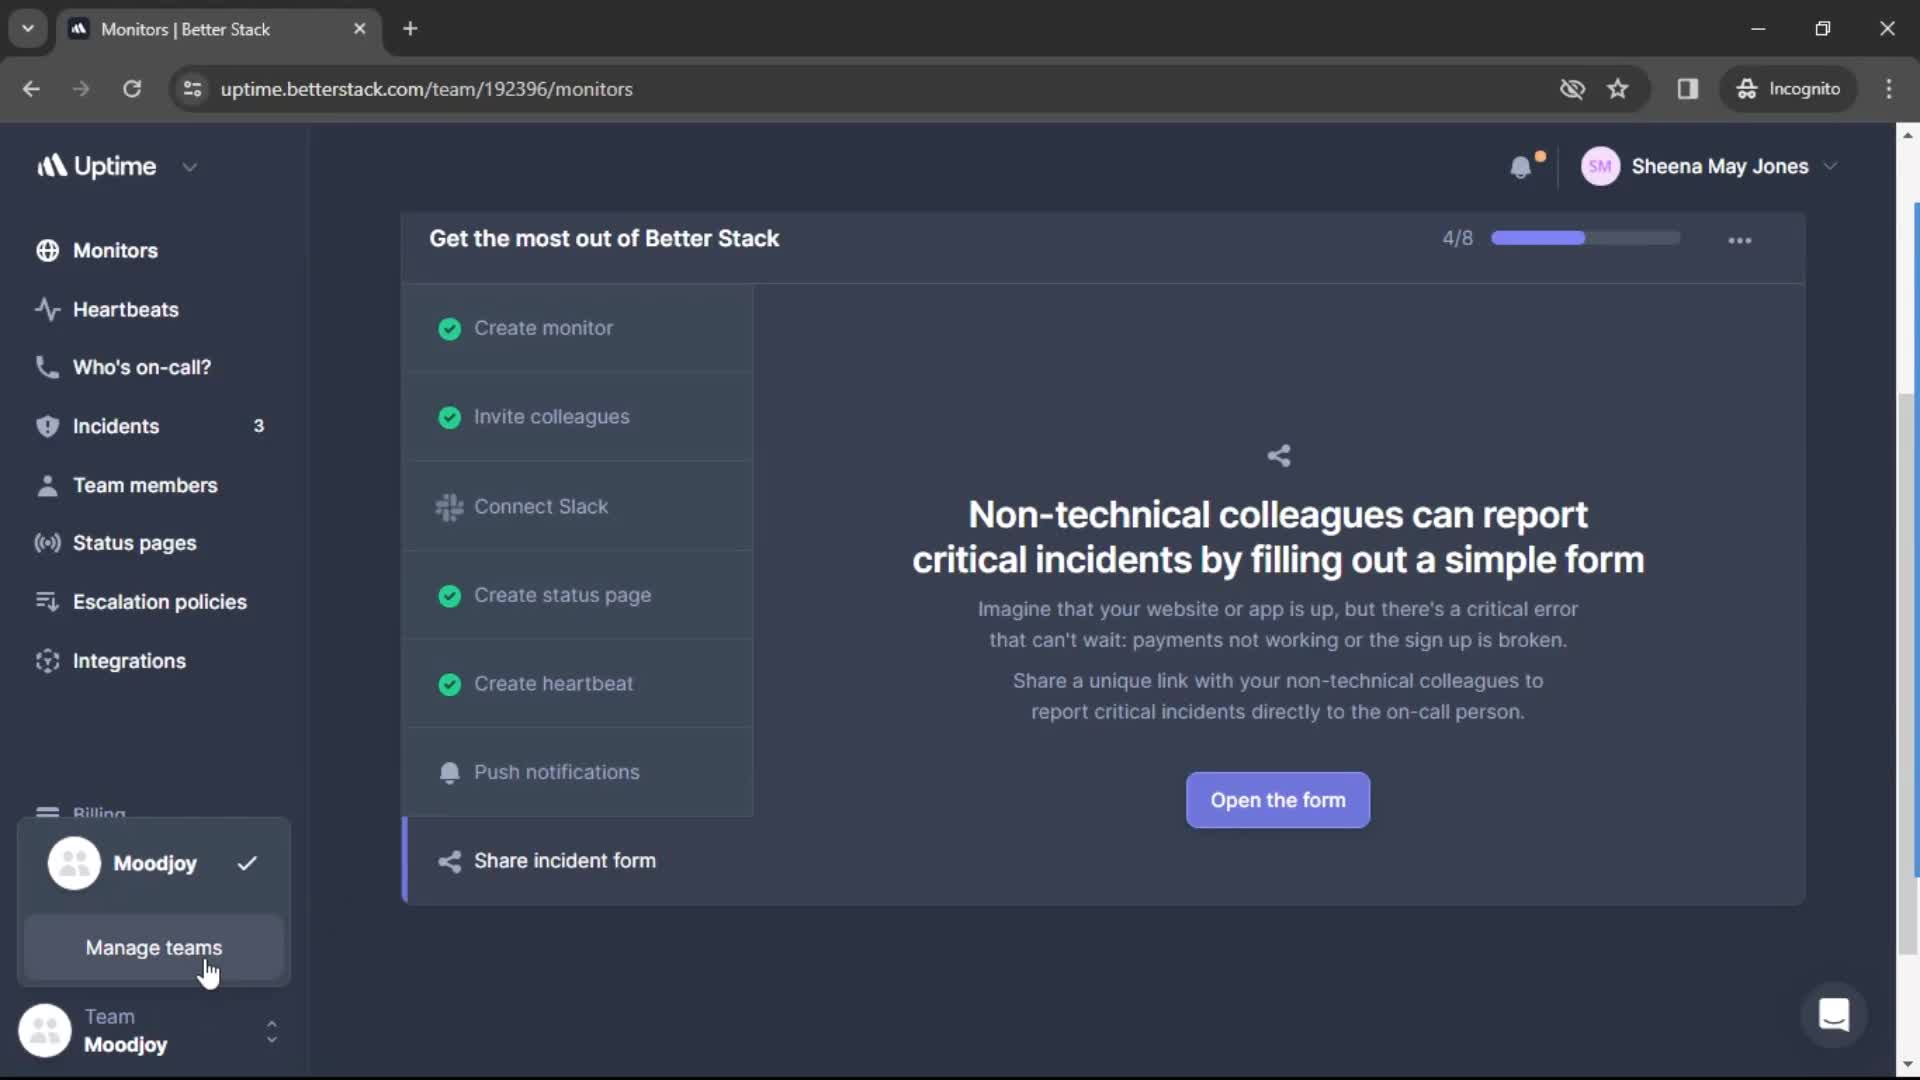Click the Push notifications bell icon

tap(450, 773)
